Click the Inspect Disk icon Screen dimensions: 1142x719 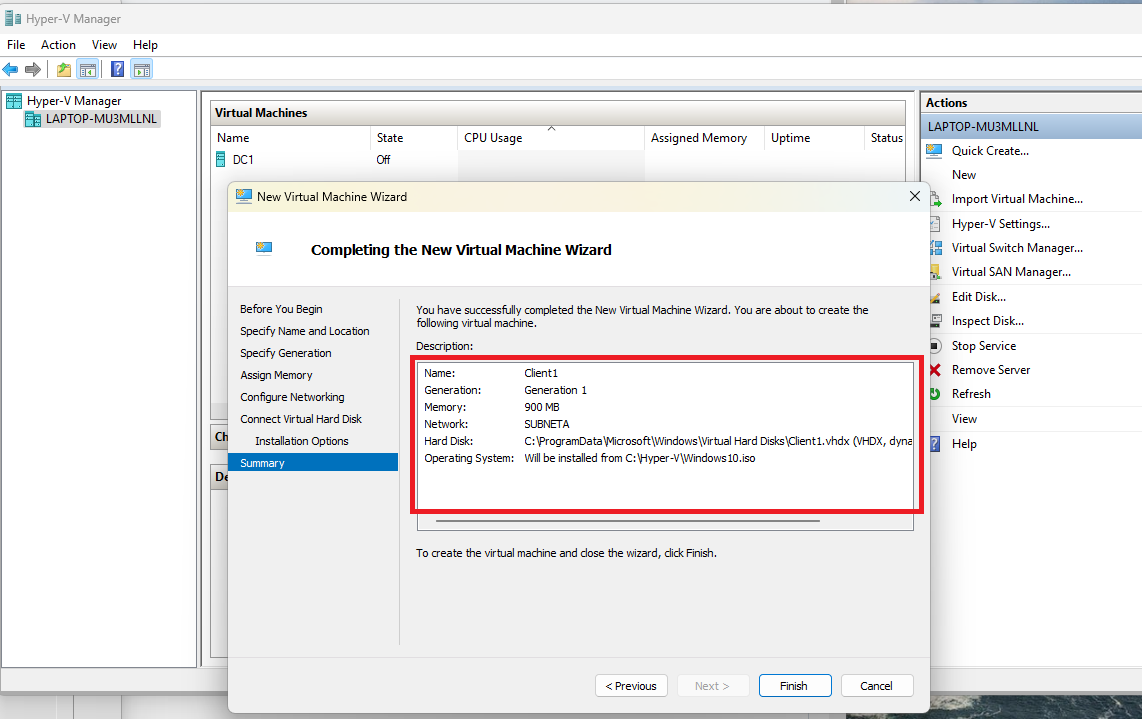coord(935,321)
